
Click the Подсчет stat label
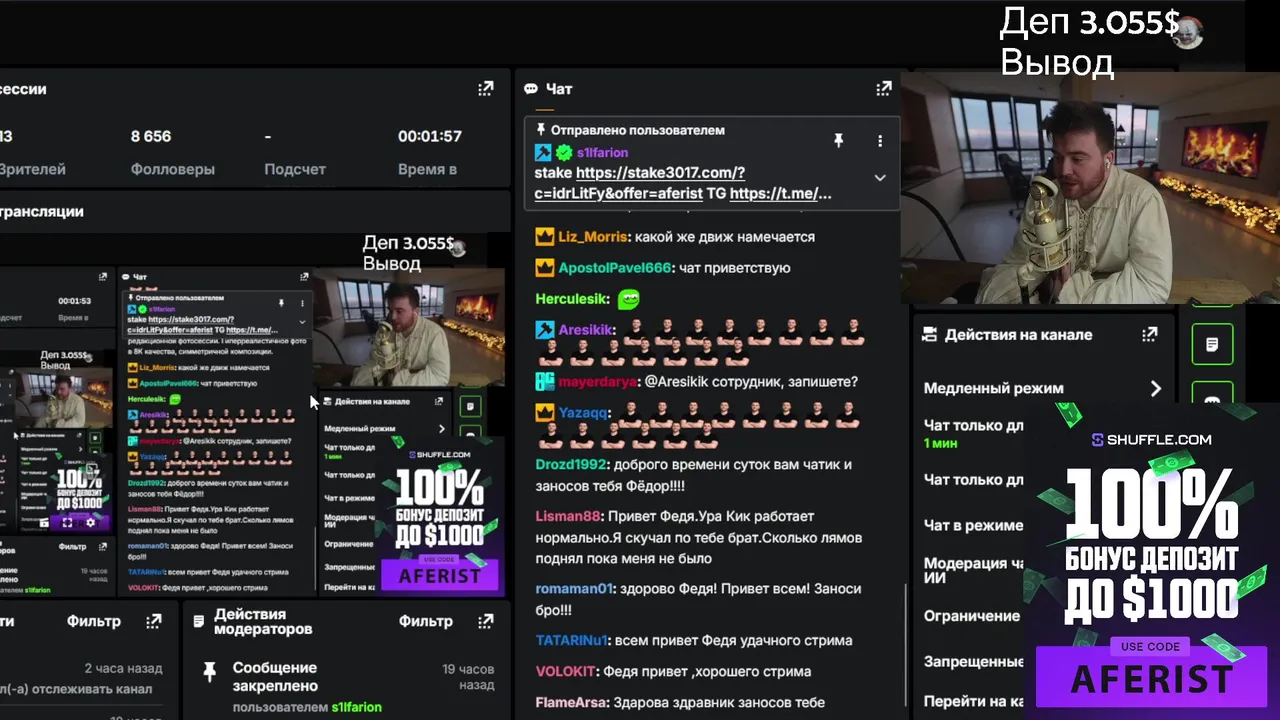(x=295, y=169)
